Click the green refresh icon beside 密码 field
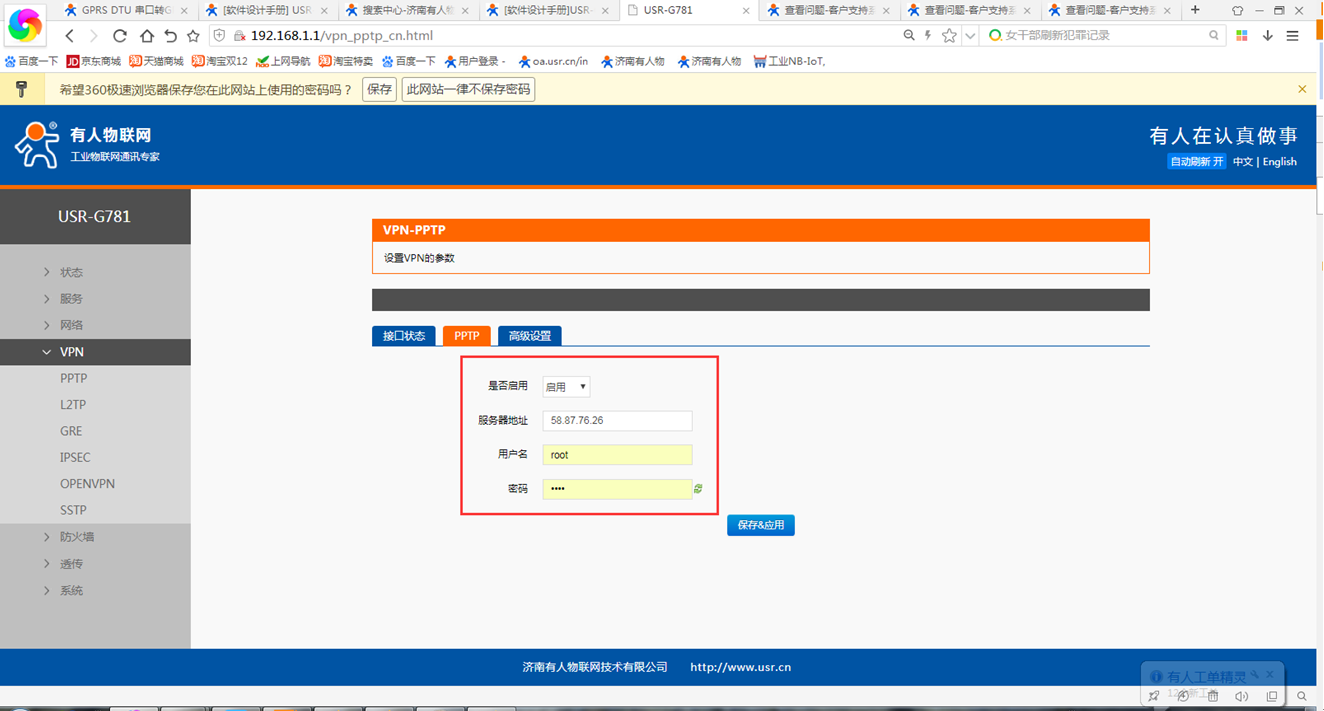Screen dimensions: 1324x711 698,489
